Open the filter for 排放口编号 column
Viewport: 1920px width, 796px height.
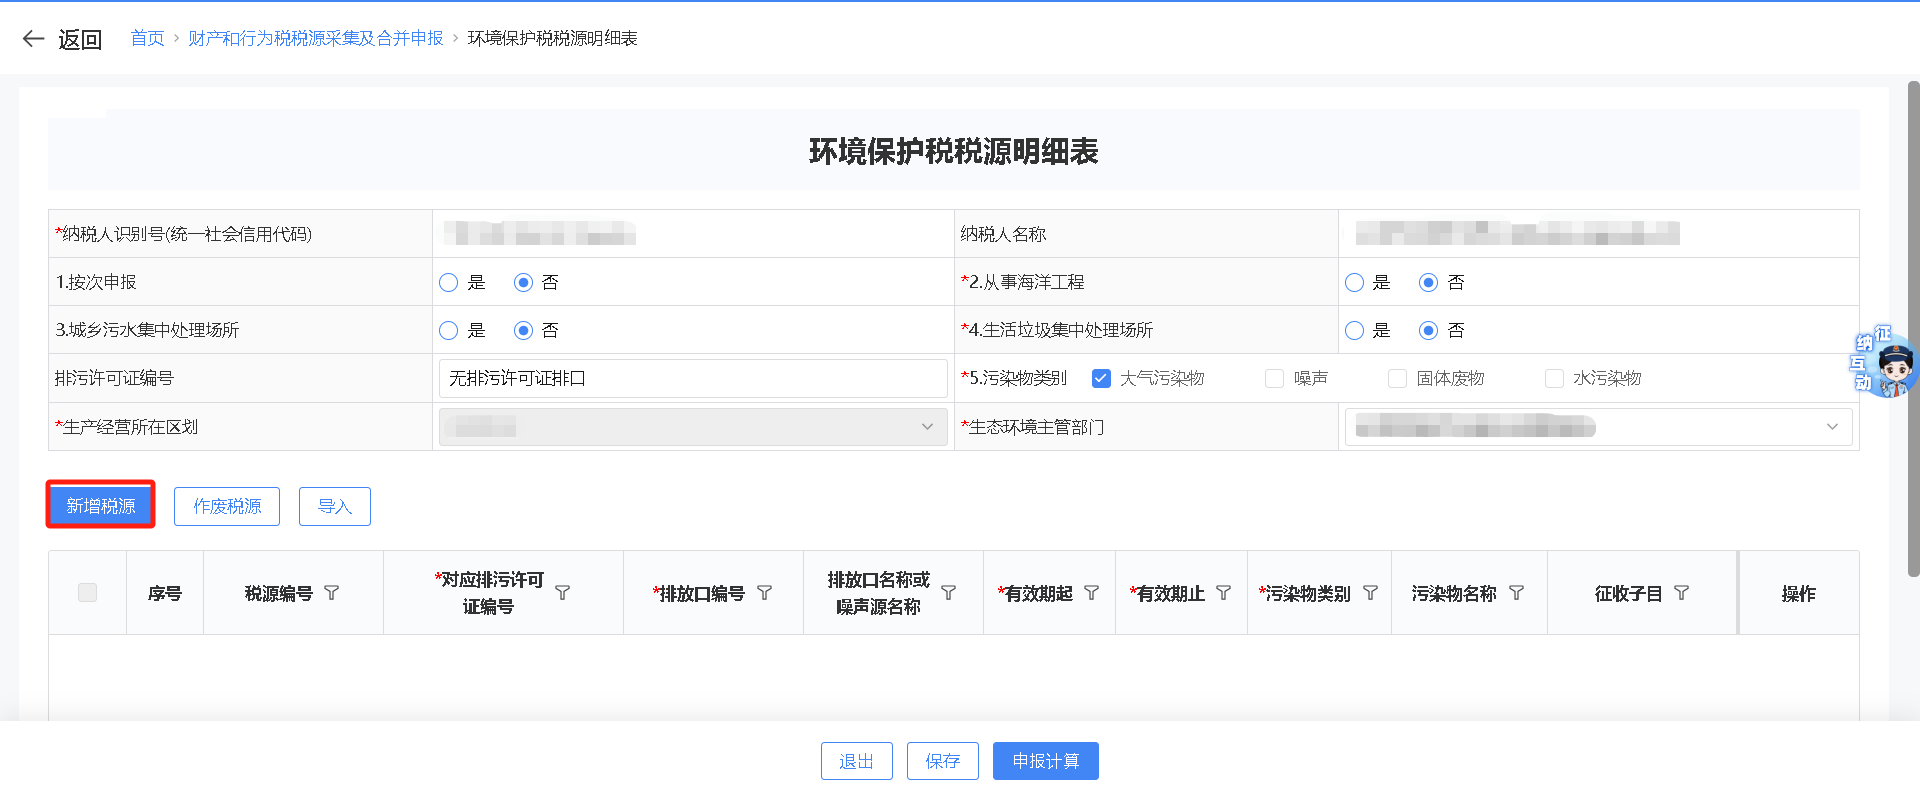765,593
